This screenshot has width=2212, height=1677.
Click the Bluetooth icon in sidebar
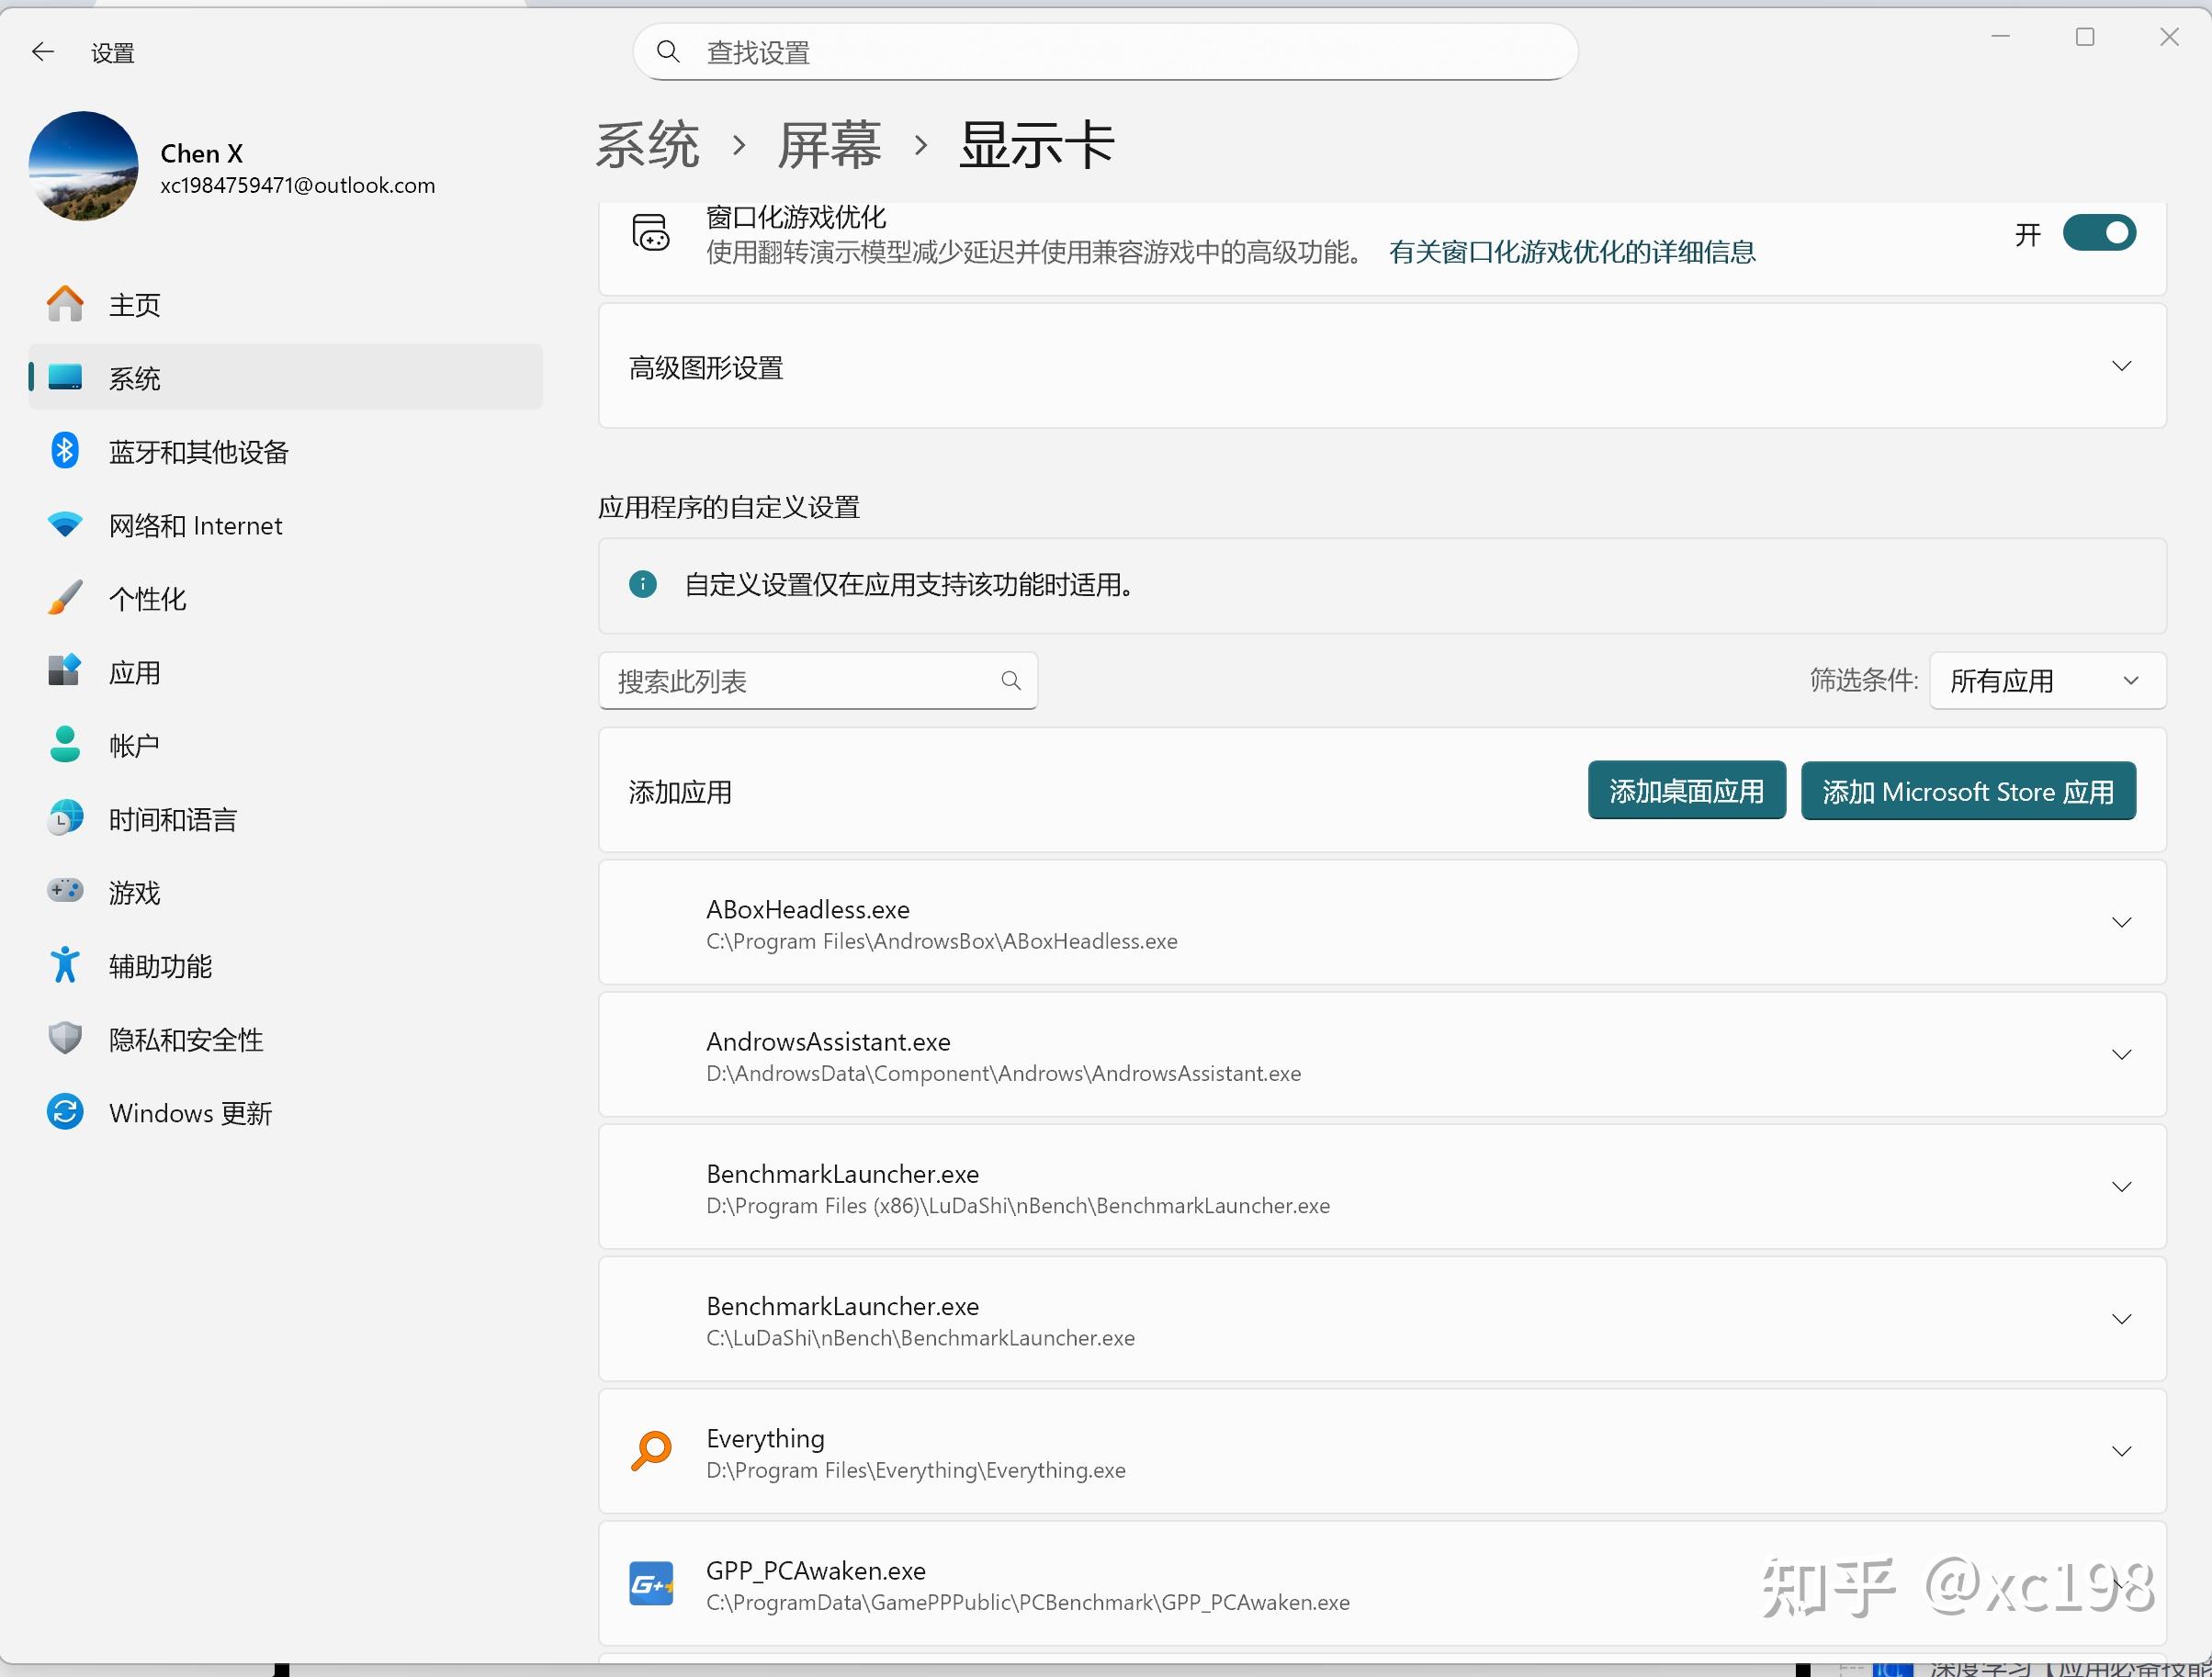pos(65,451)
